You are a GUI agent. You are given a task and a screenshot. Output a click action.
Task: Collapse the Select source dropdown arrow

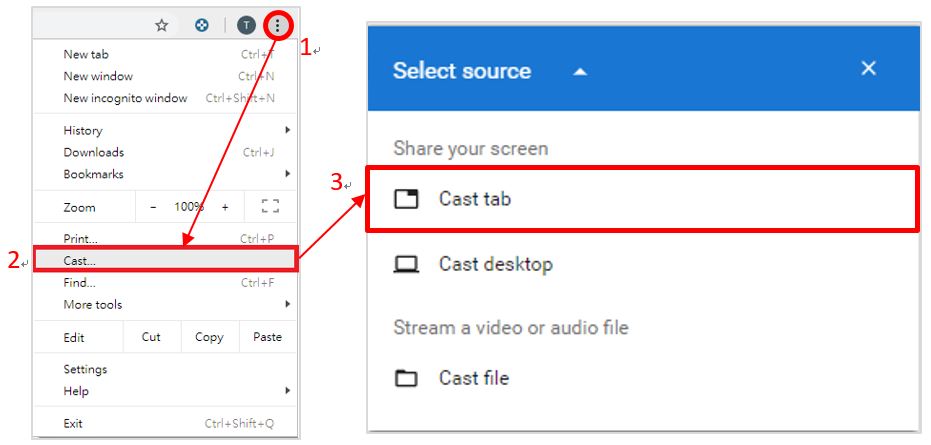pyautogui.click(x=580, y=72)
